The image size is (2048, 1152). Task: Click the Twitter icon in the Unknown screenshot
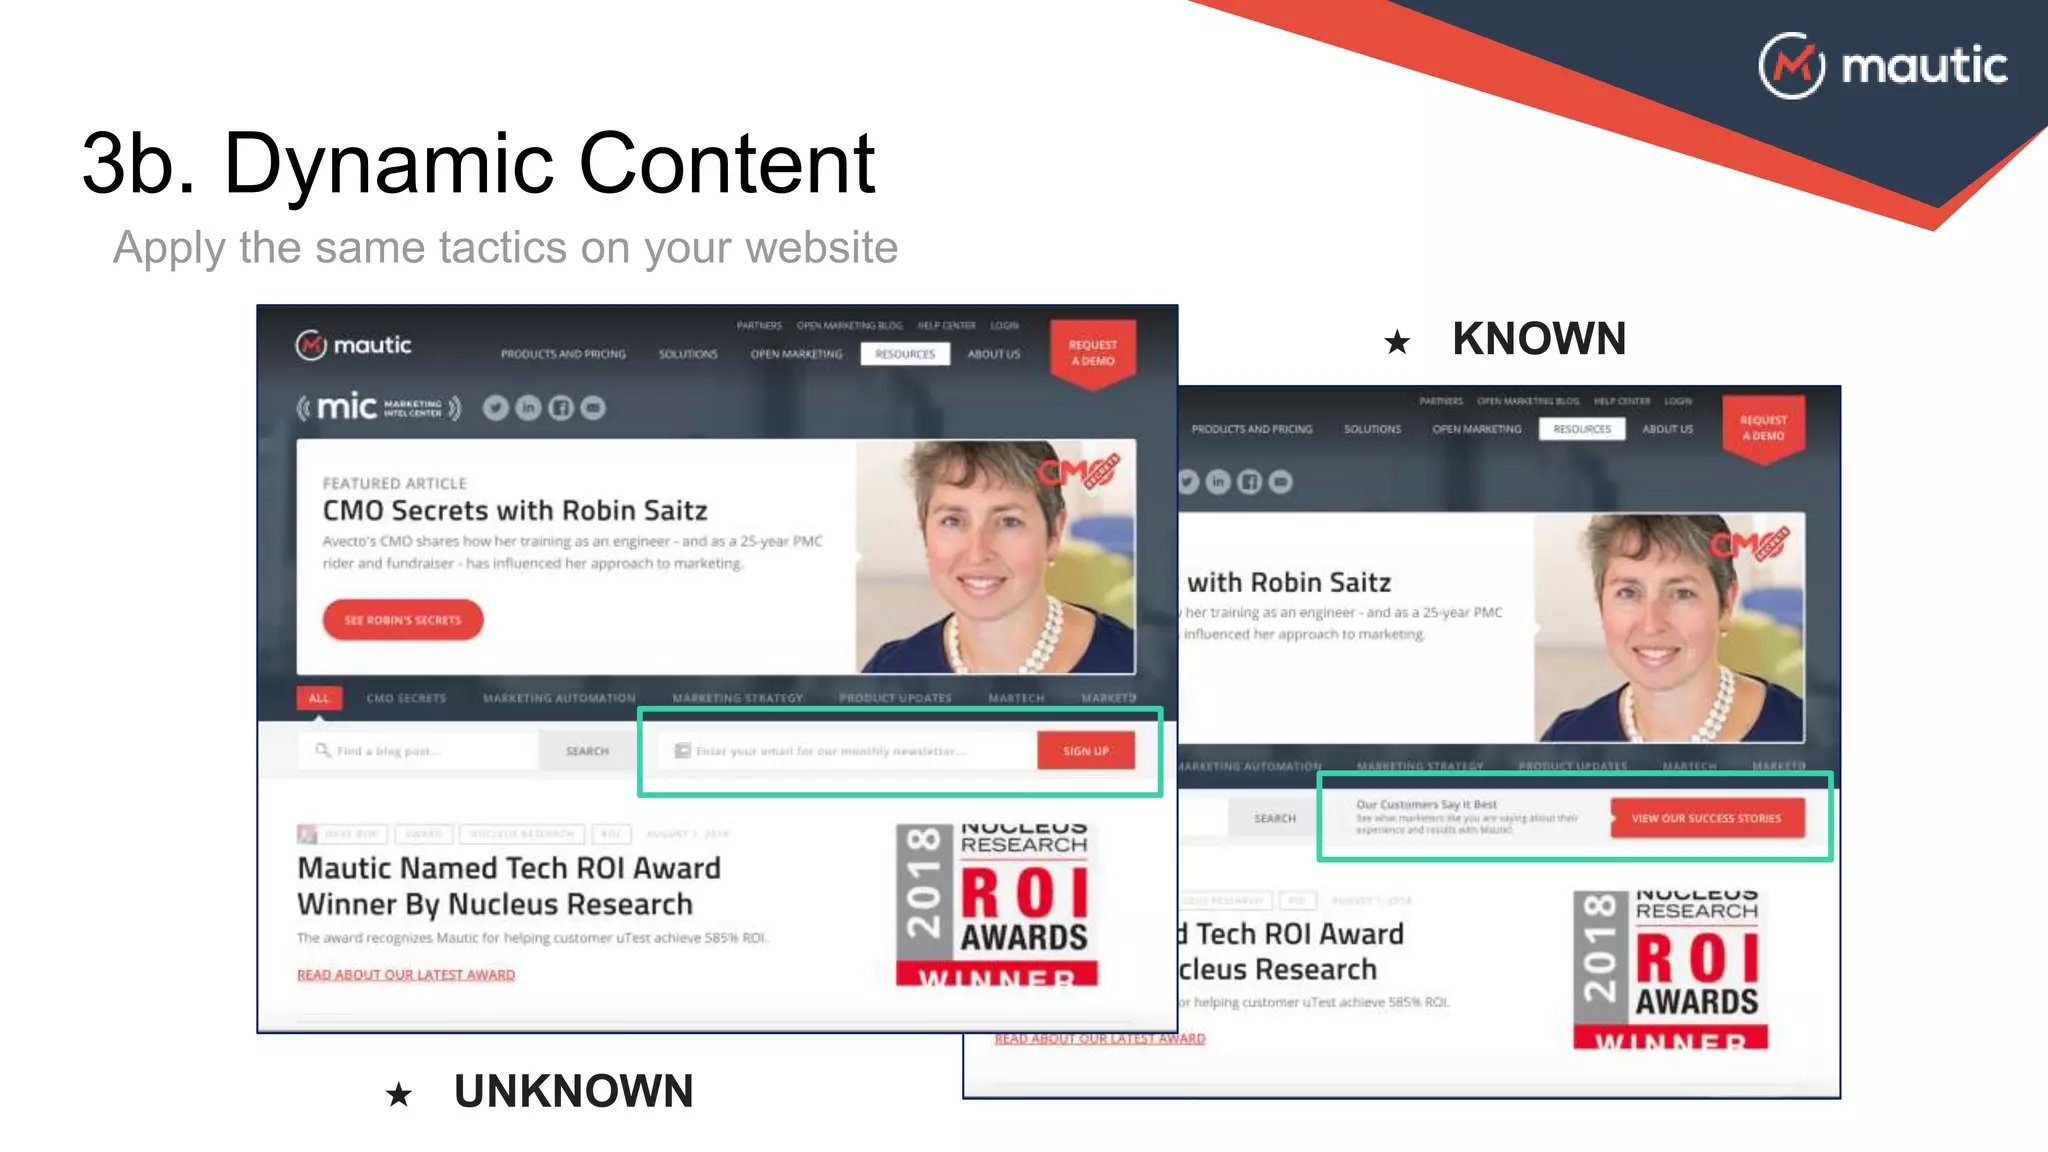pyautogui.click(x=496, y=408)
